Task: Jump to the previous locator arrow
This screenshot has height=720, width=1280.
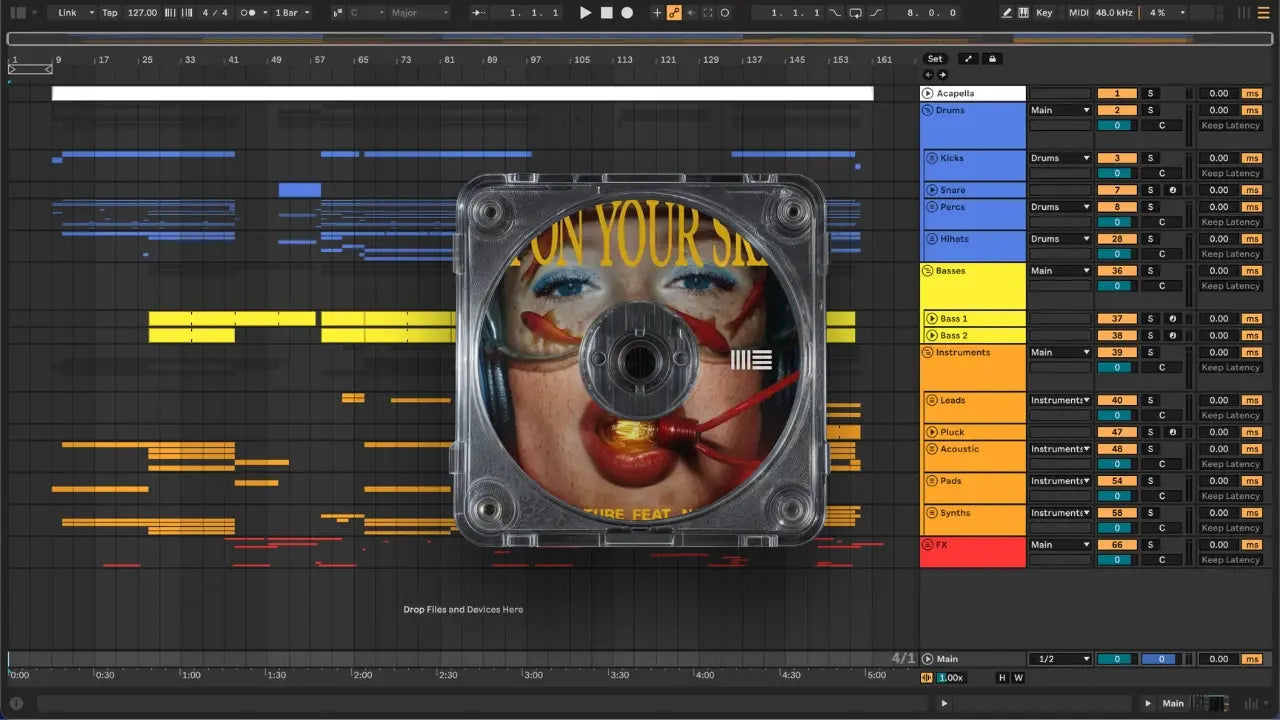Action: click(x=927, y=75)
